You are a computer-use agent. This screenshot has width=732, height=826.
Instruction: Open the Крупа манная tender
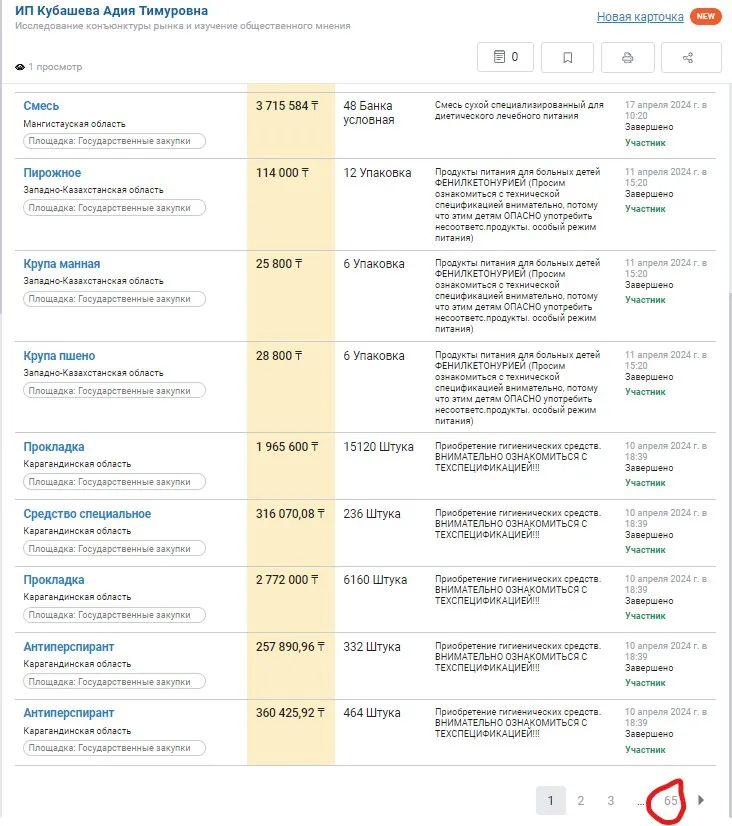62,264
